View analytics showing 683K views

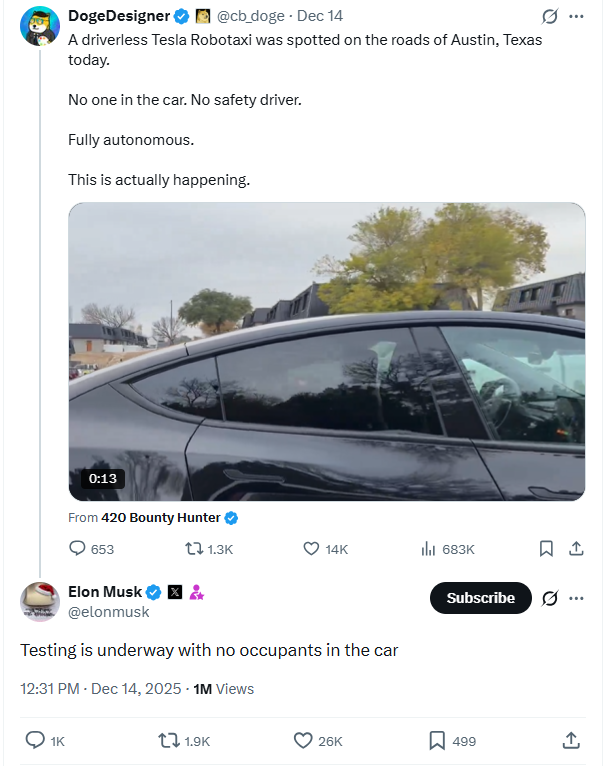(x=428, y=548)
